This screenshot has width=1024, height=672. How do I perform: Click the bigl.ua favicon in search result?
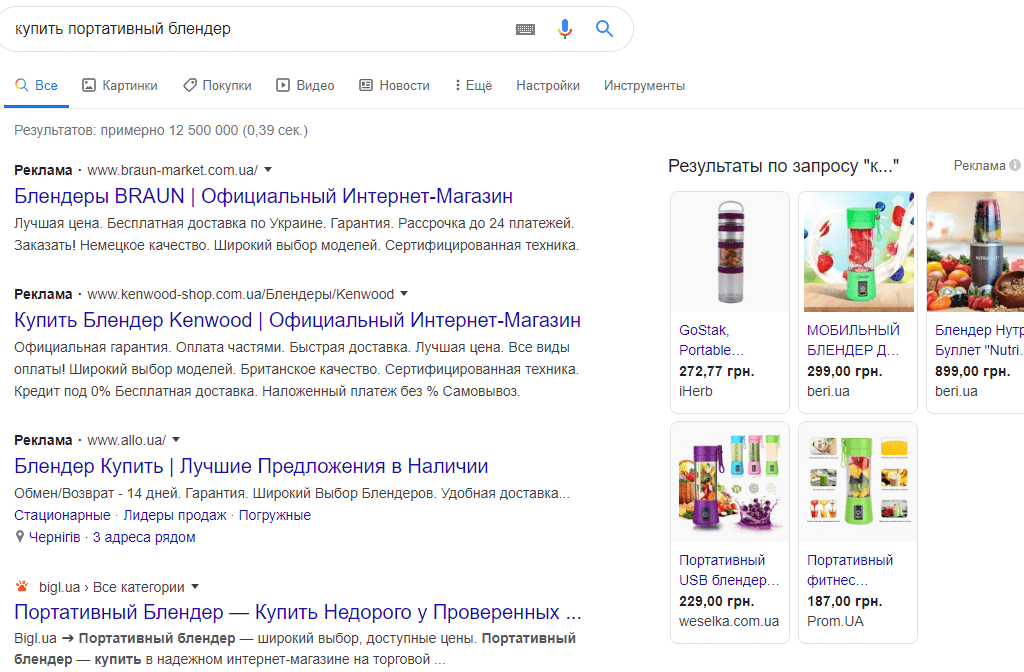coord(20,585)
